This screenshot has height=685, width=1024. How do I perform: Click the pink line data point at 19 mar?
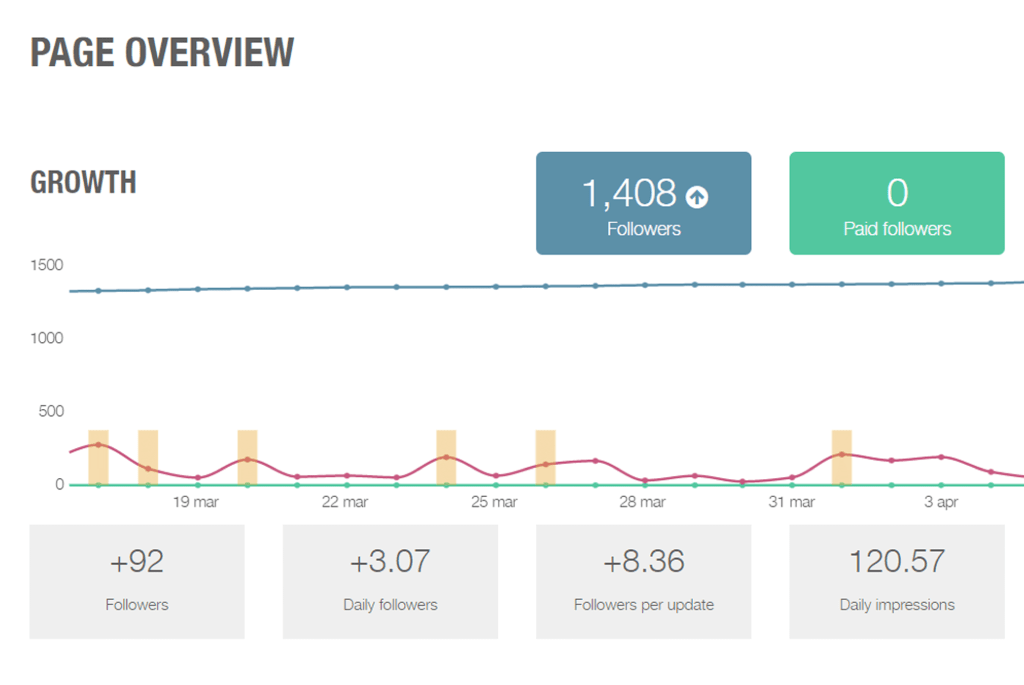point(198,478)
